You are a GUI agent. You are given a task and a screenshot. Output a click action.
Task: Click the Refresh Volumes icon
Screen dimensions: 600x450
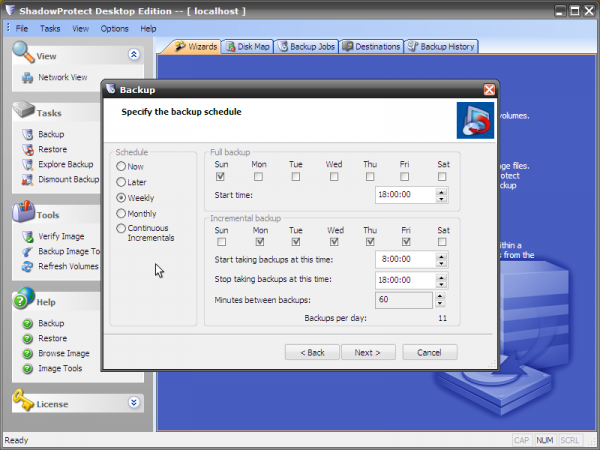pyautogui.click(x=28, y=266)
